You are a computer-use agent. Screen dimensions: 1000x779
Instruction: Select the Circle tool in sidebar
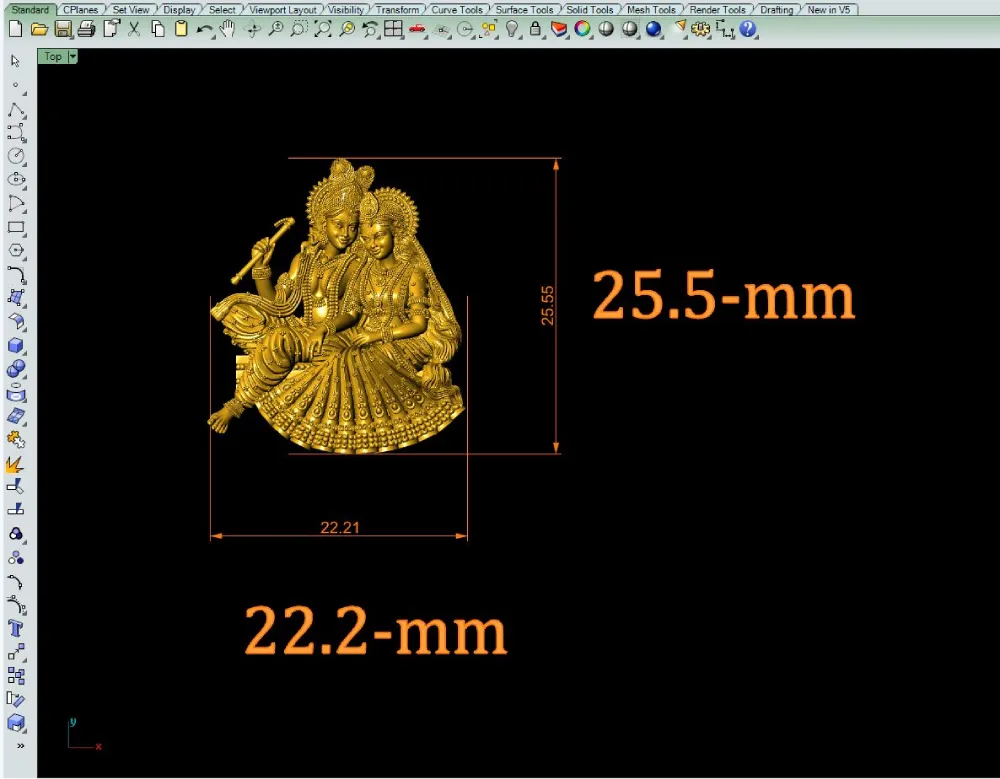pos(16,156)
